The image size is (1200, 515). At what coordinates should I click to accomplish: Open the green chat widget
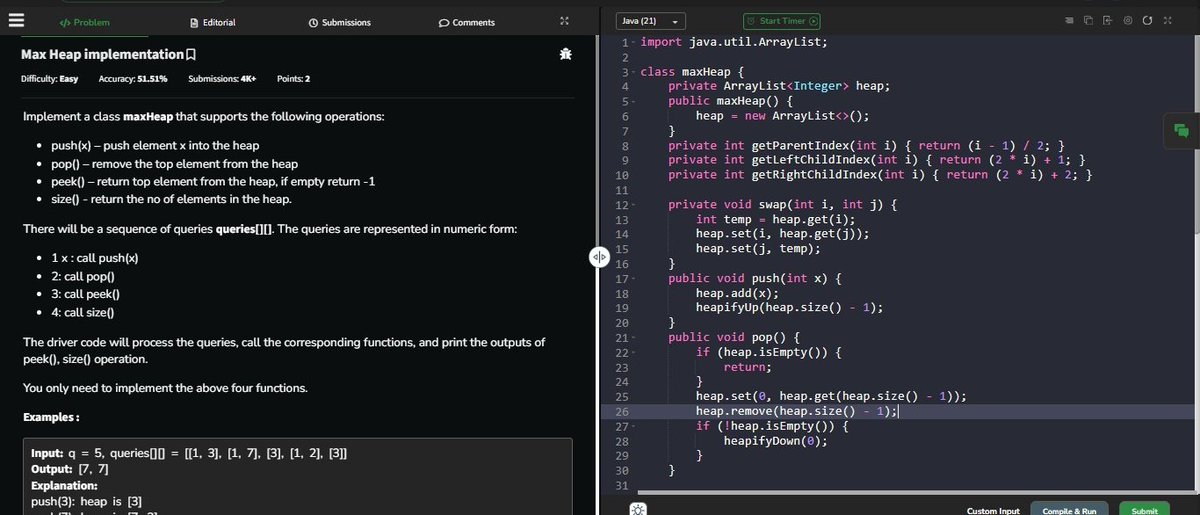1181,130
